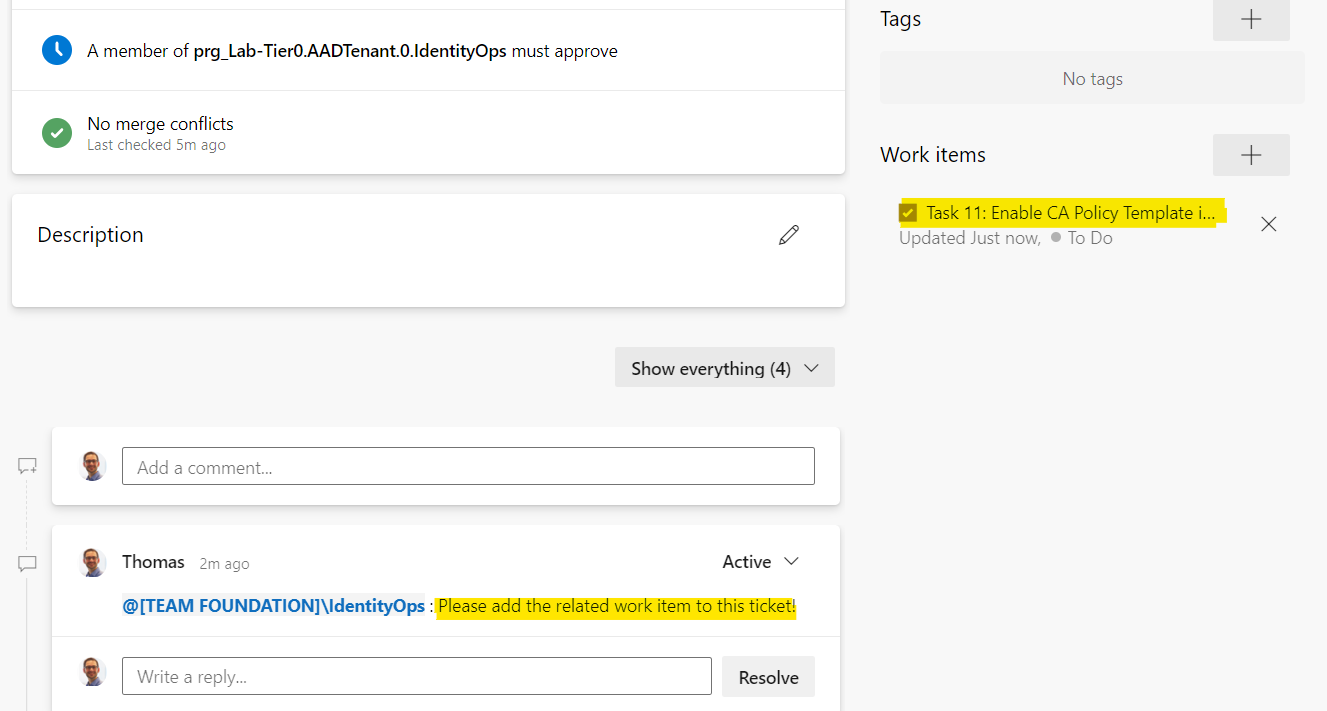Screen dimensions: 1327x711
Task: Click the 2m ago comment timestamp
Action: 224,564
